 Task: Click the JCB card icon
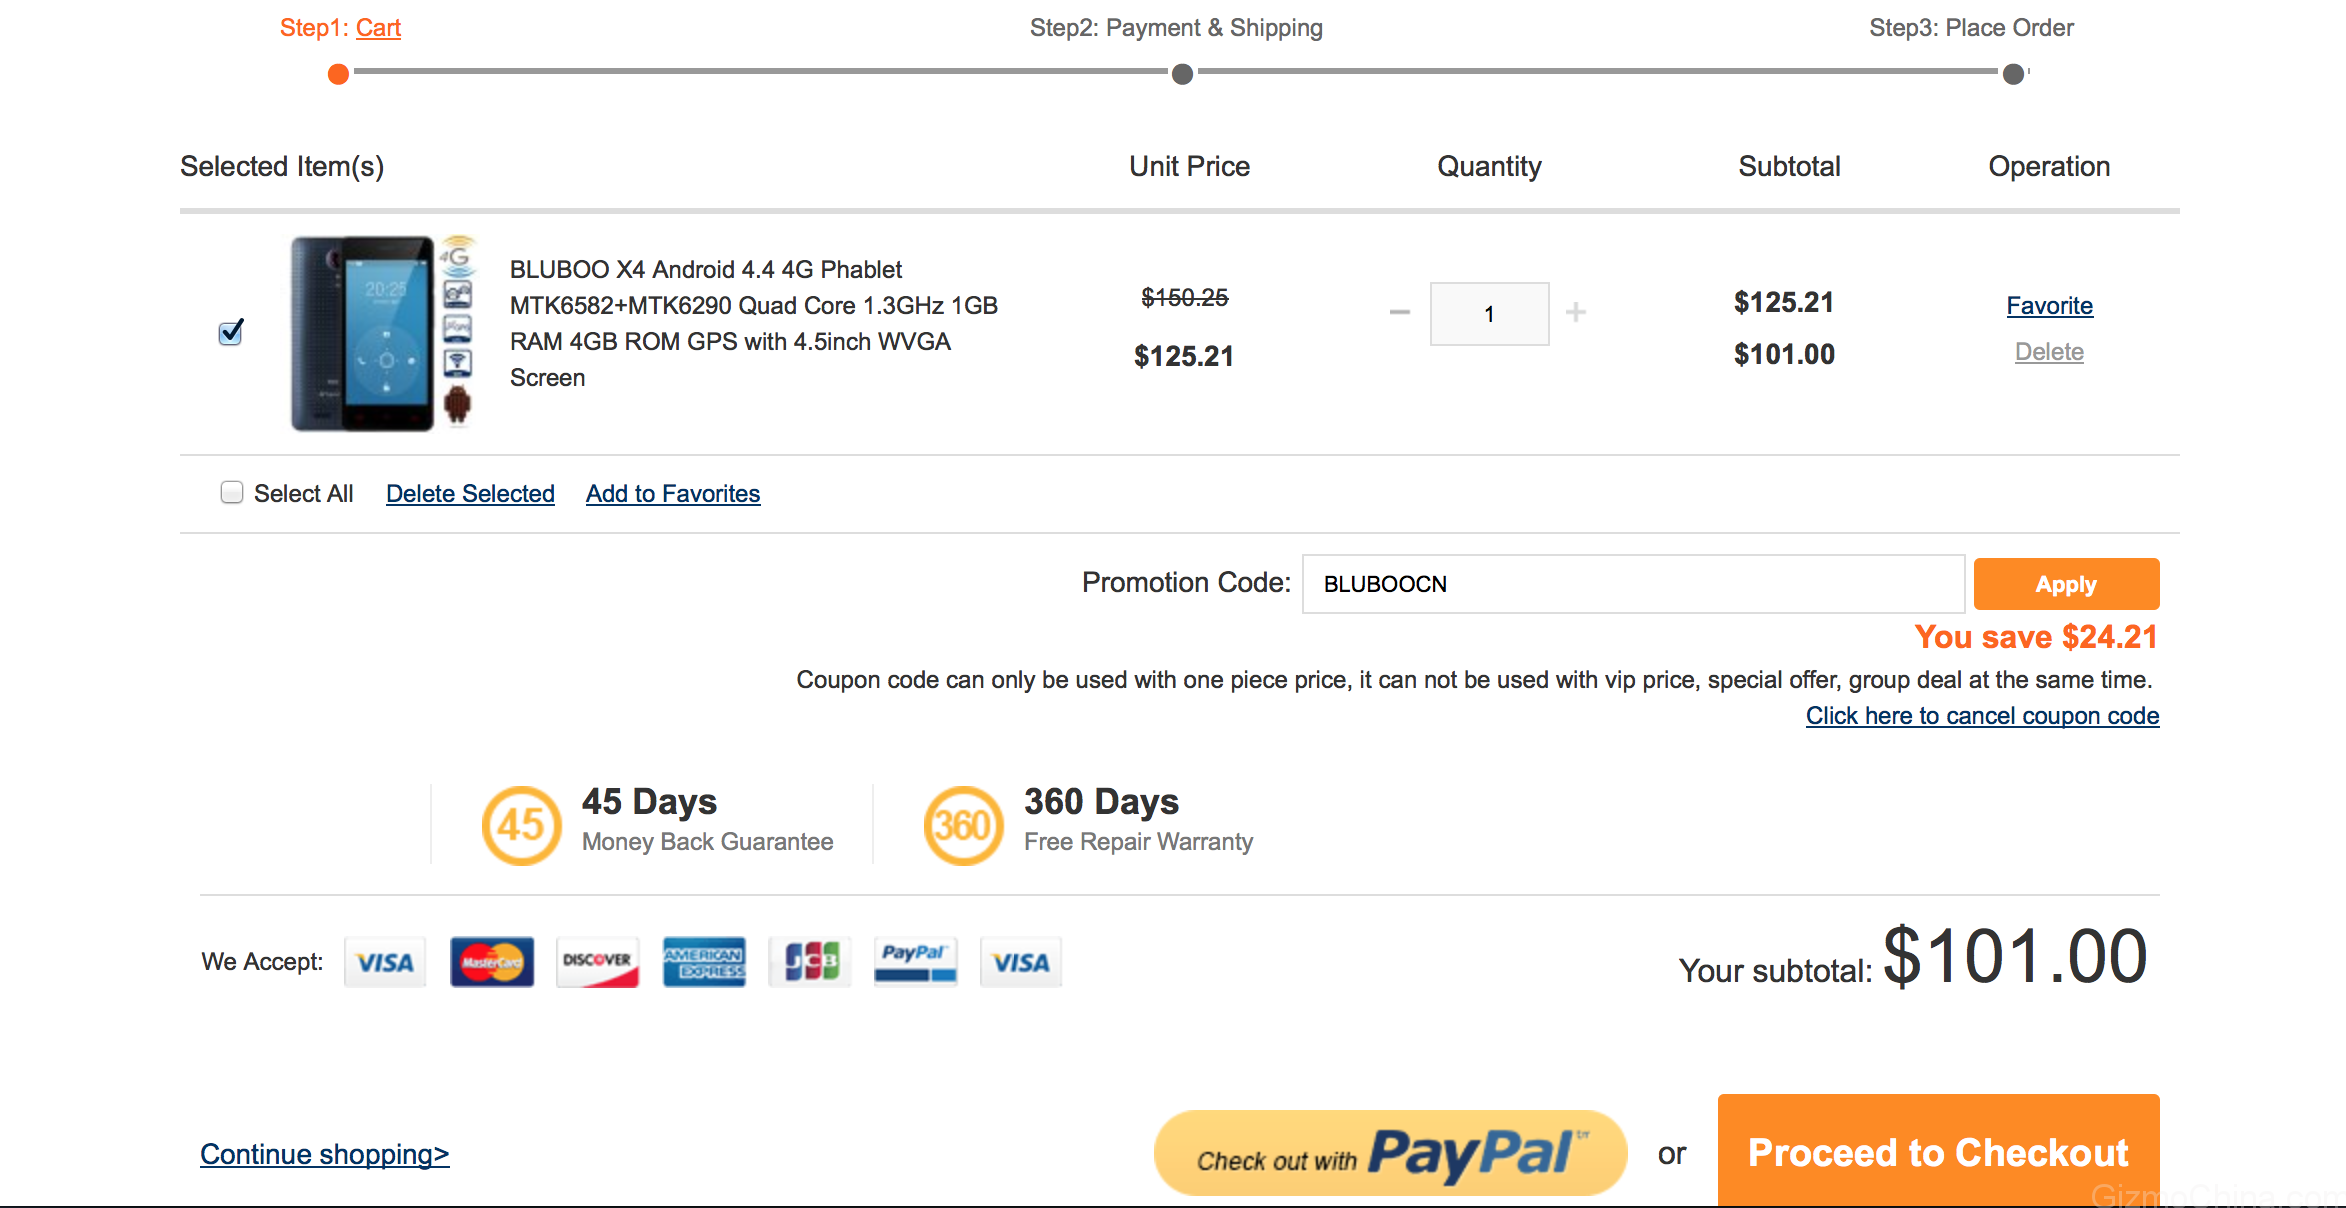tap(809, 962)
